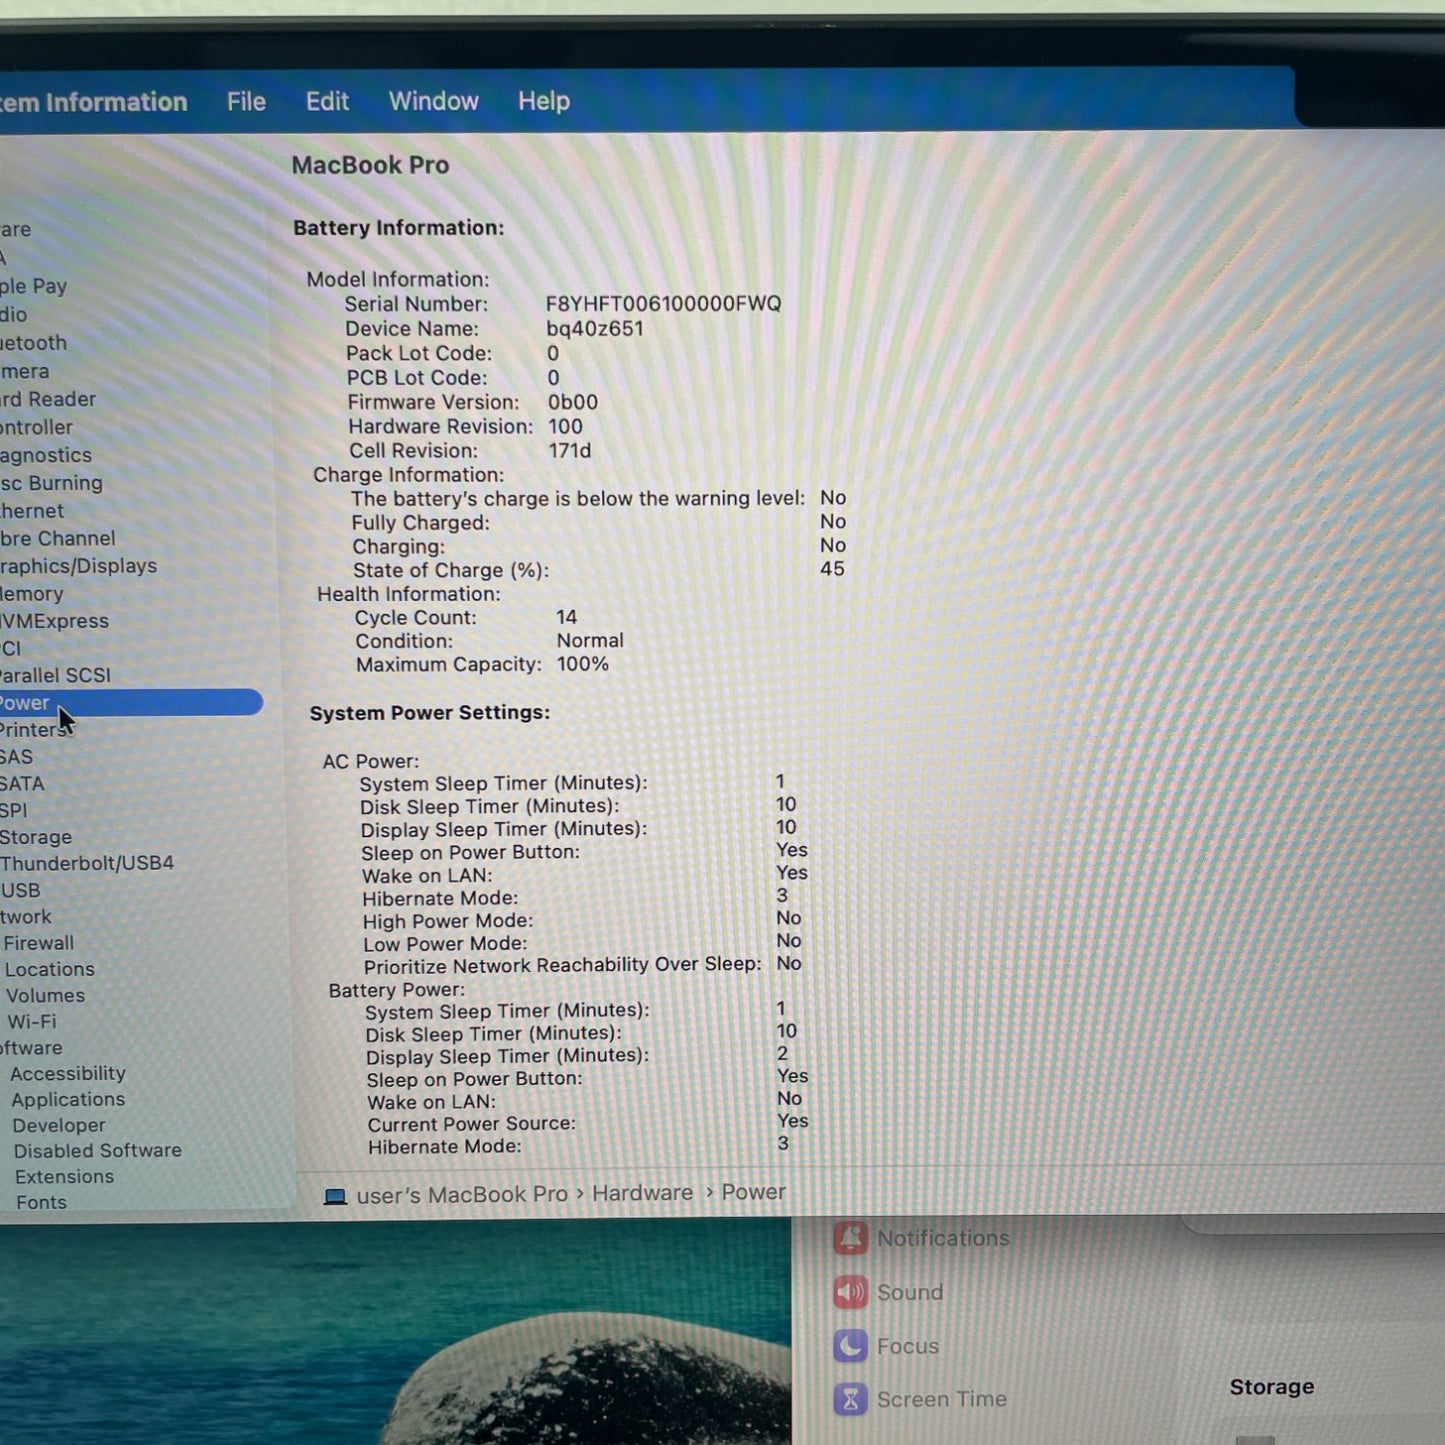The image size is (1445, 1445).
Task: Select Fonts in the sidebar
Action: [x=41, y=1202]
